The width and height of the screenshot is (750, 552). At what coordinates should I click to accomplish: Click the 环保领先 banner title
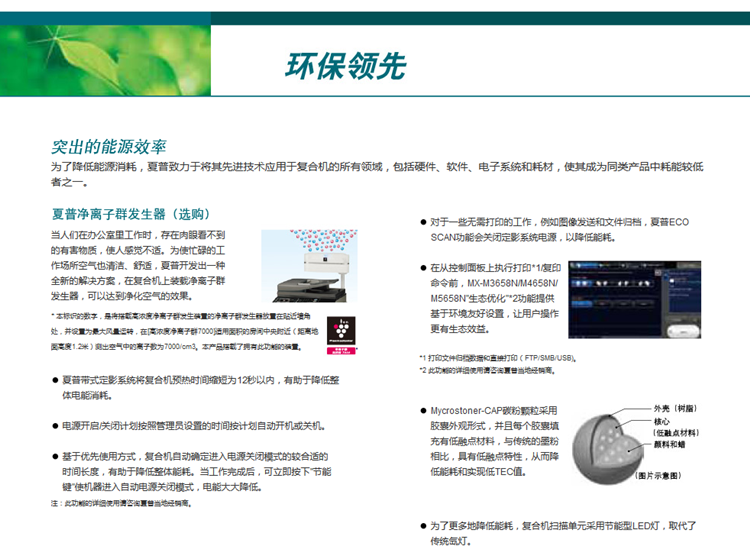[x=348, y=66]
